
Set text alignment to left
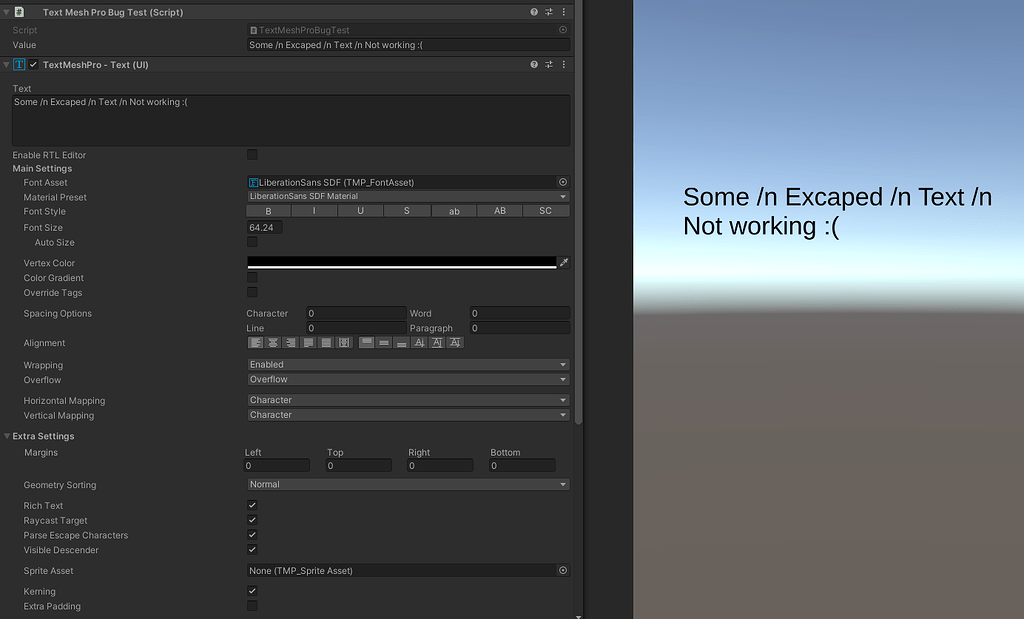coord(255,342)
